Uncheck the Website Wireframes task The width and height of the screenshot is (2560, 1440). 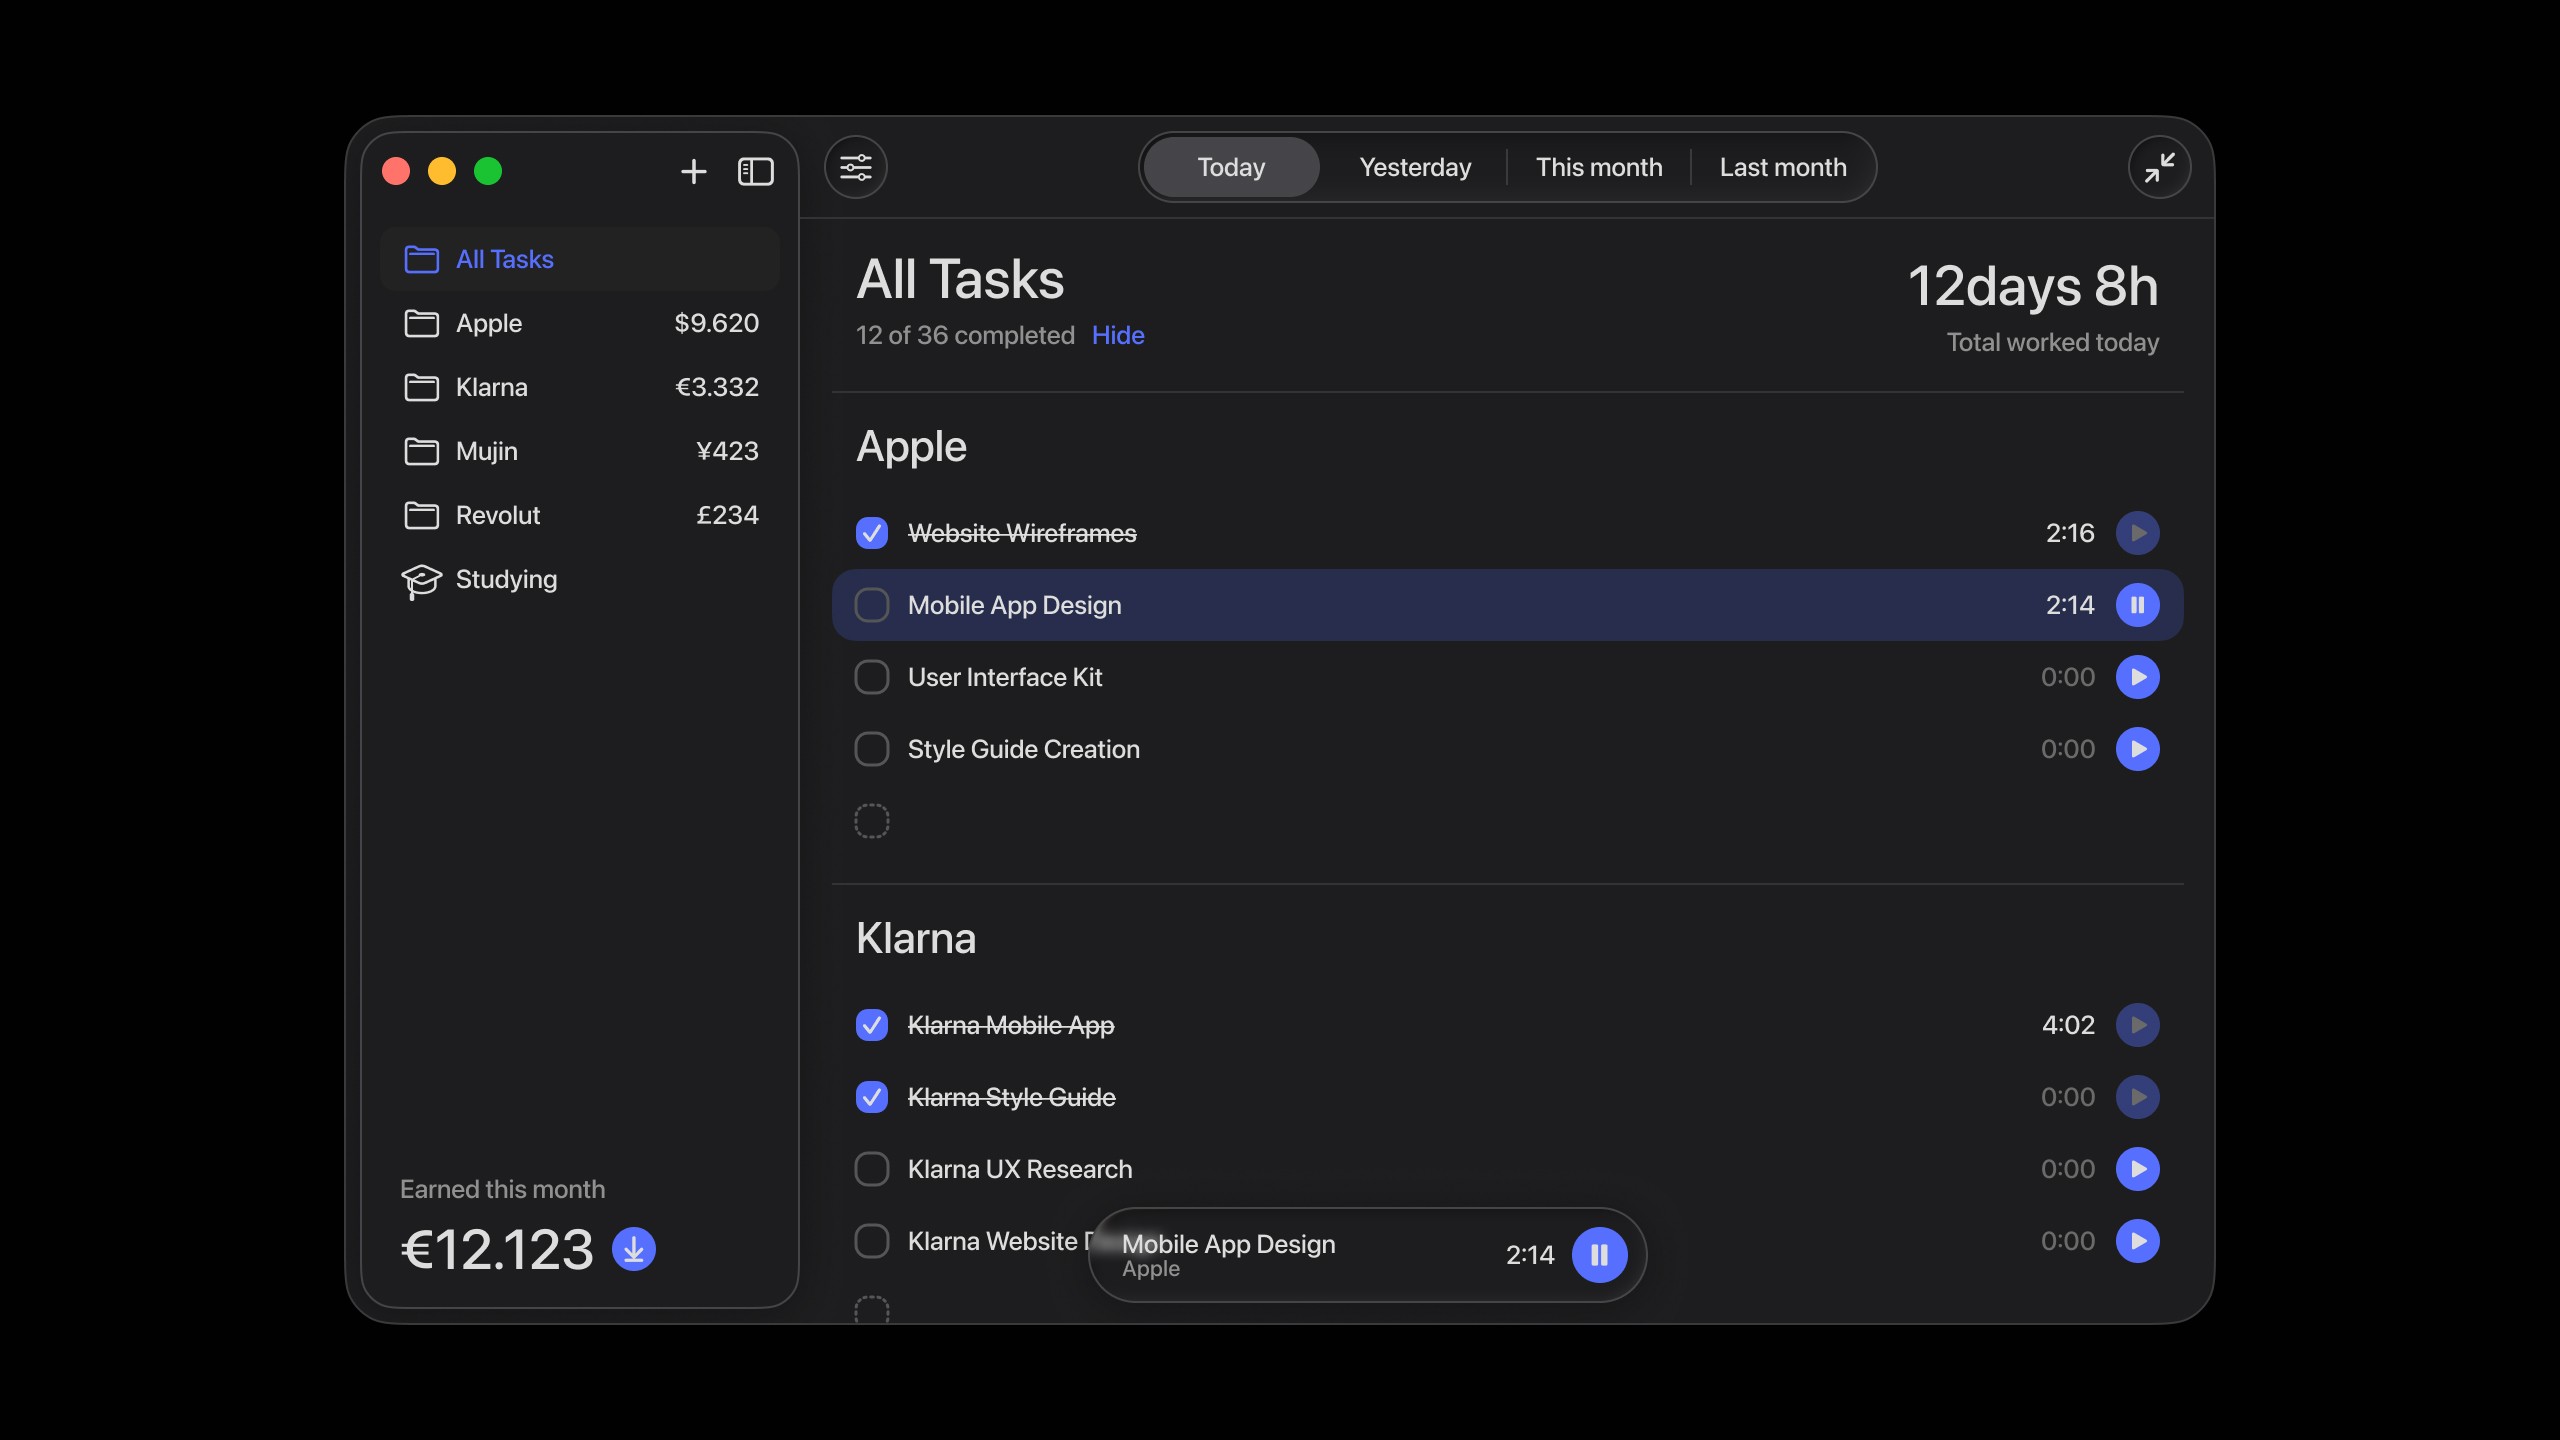(872, 533)
